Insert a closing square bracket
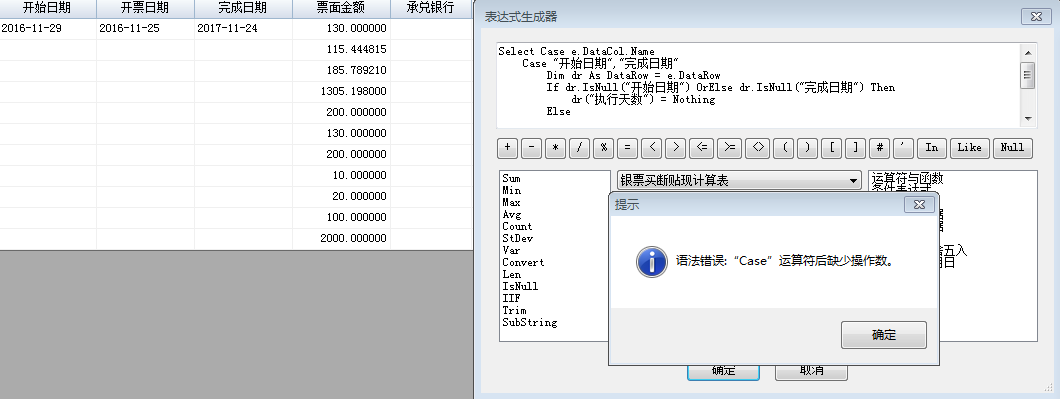The height and width of the screenshot is (399, 1060). tap(855, 147)
